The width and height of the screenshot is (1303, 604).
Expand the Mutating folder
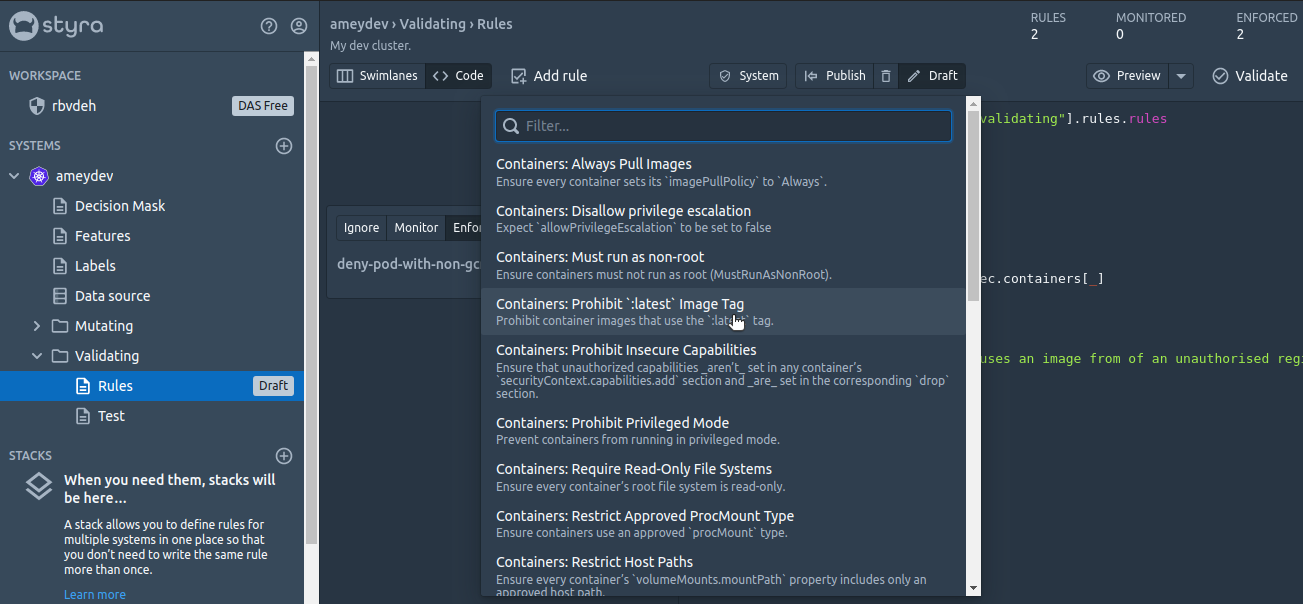(37, 326)
